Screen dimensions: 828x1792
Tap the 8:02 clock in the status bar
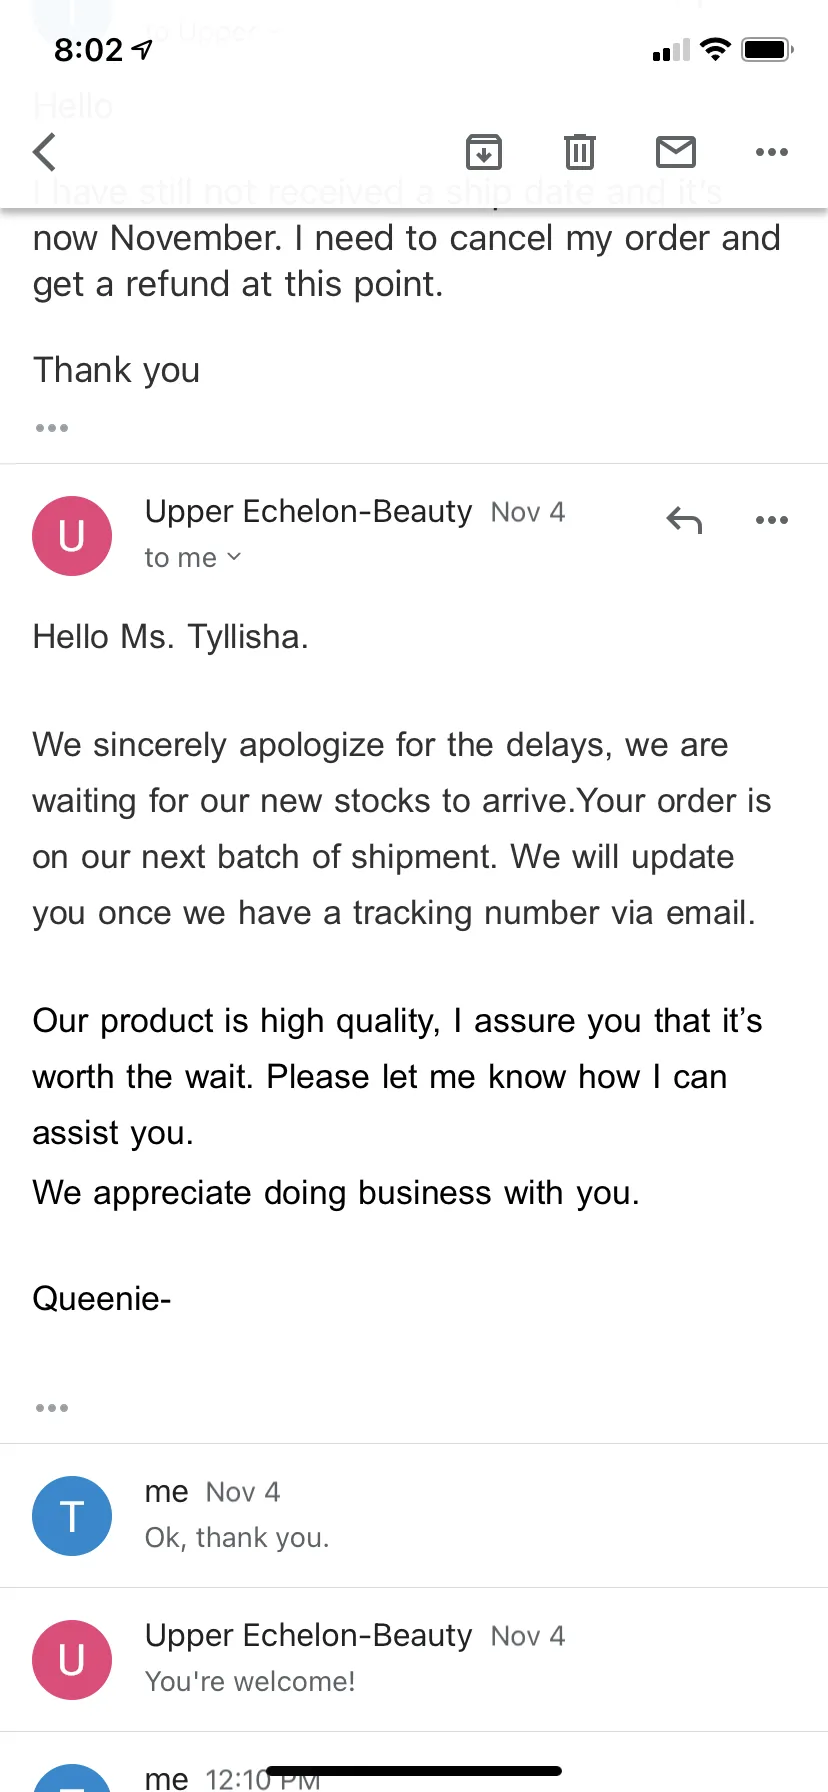[88, 49]
